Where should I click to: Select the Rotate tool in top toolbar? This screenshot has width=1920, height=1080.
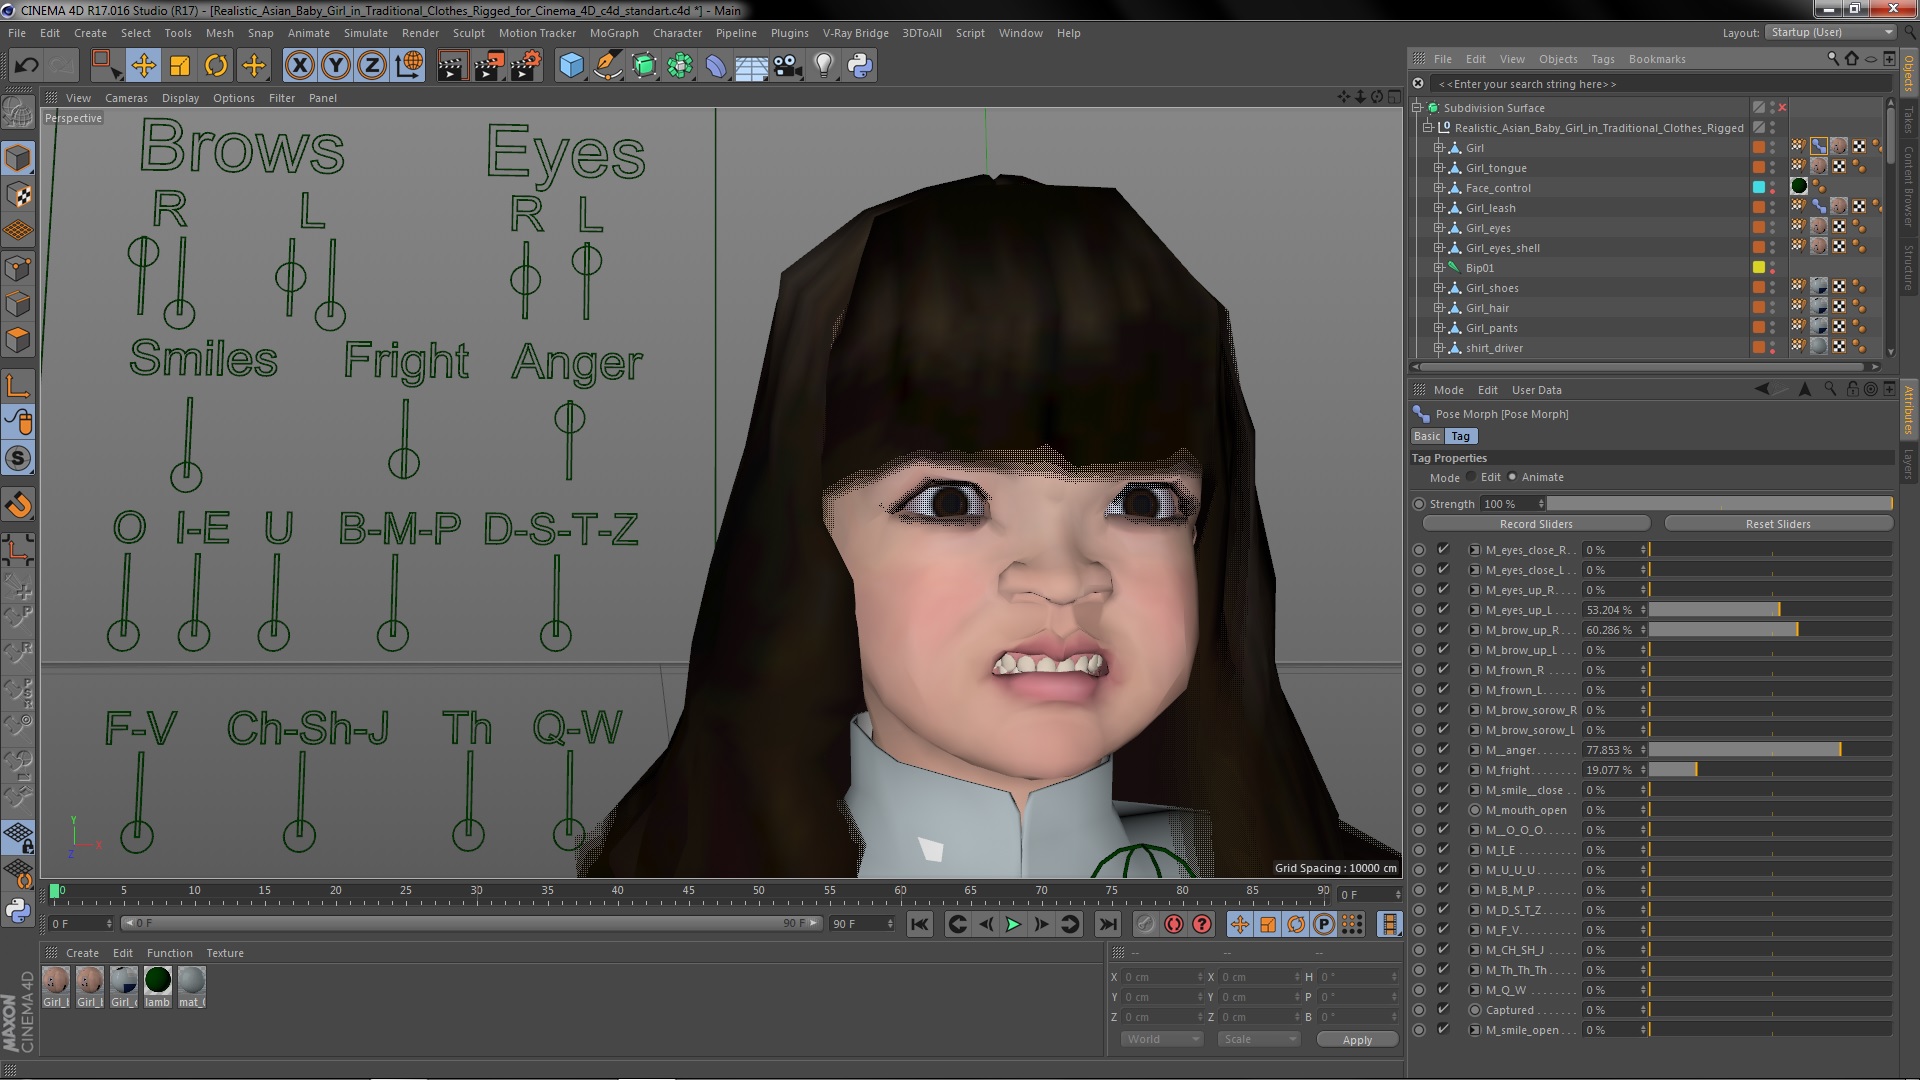pyautogui.click(x=216, y=66)
